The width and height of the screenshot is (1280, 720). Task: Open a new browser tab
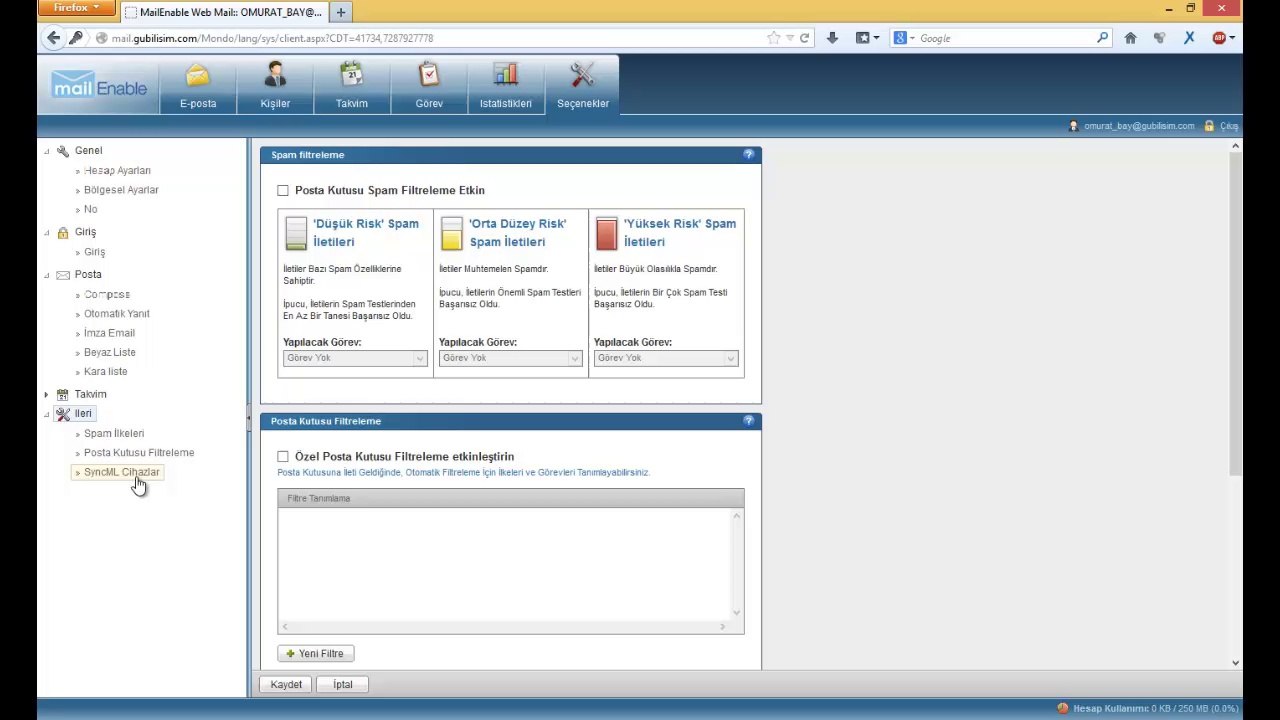[341, 12]
